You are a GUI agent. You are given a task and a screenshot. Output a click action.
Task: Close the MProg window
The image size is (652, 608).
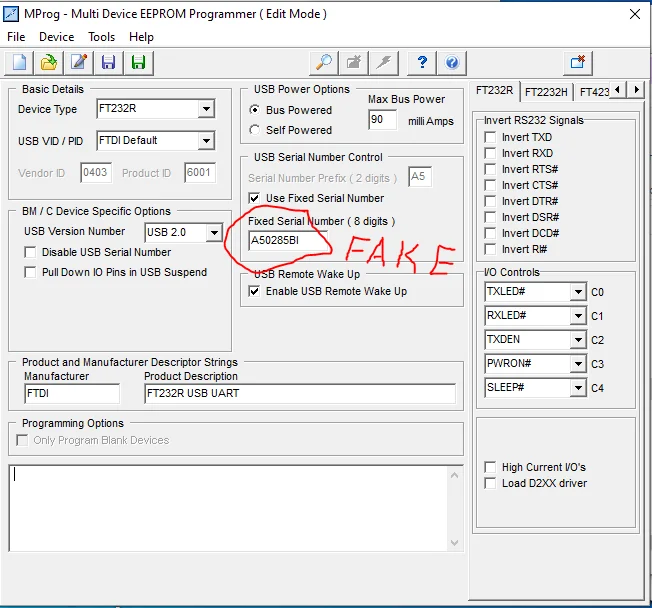pos(635,14)
